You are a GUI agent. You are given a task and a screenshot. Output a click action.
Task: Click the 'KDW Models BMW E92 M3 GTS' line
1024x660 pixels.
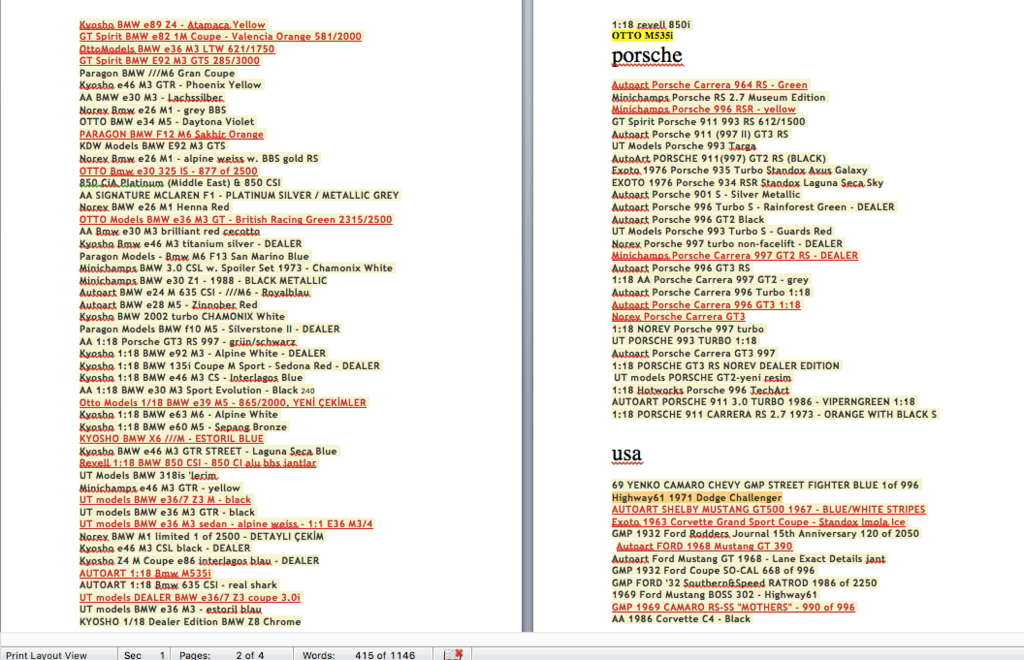coord(152,146)
